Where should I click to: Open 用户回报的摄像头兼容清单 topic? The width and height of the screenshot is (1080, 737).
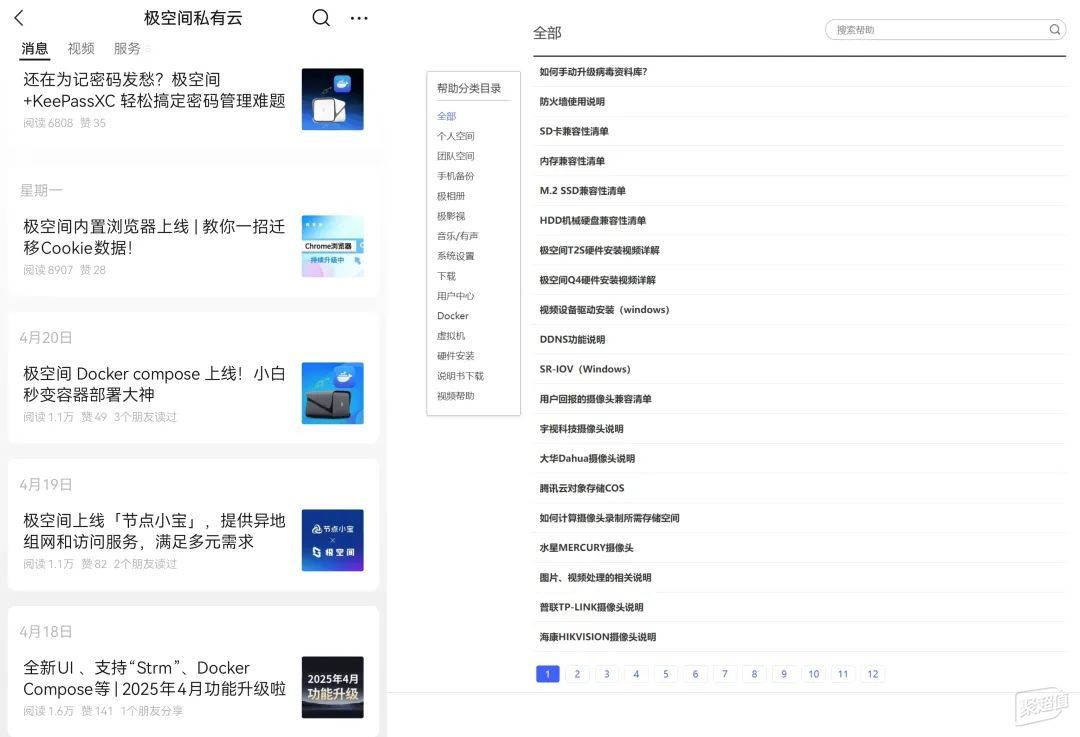595,399
